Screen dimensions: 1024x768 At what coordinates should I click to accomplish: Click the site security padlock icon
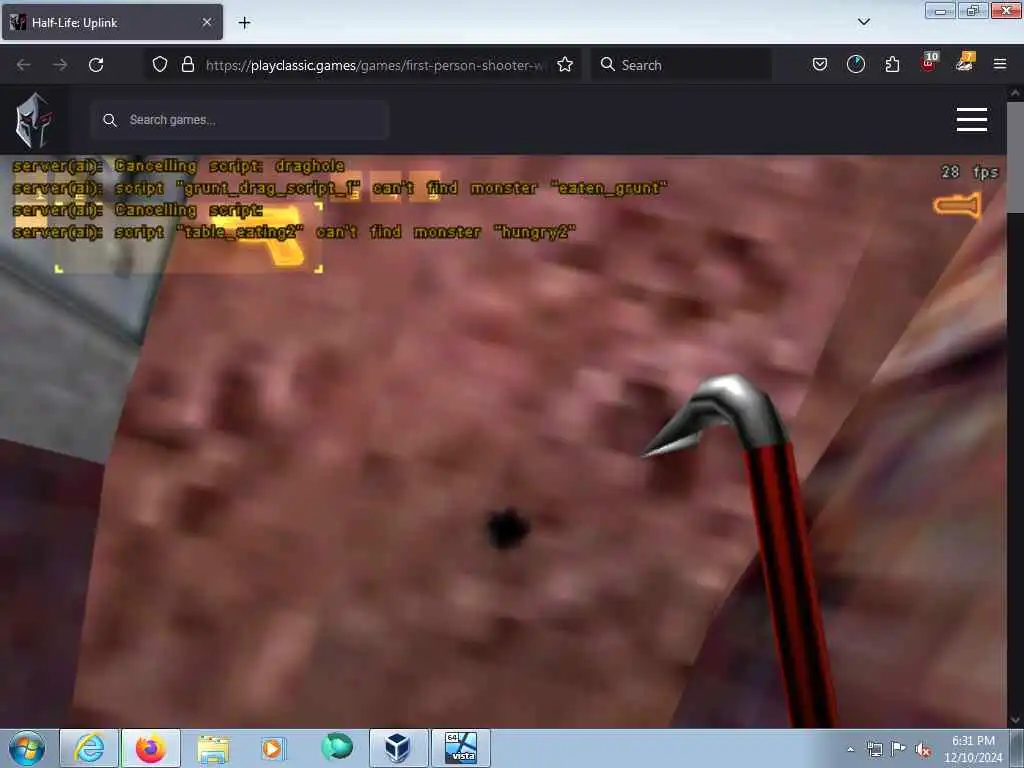coord(188,64)
